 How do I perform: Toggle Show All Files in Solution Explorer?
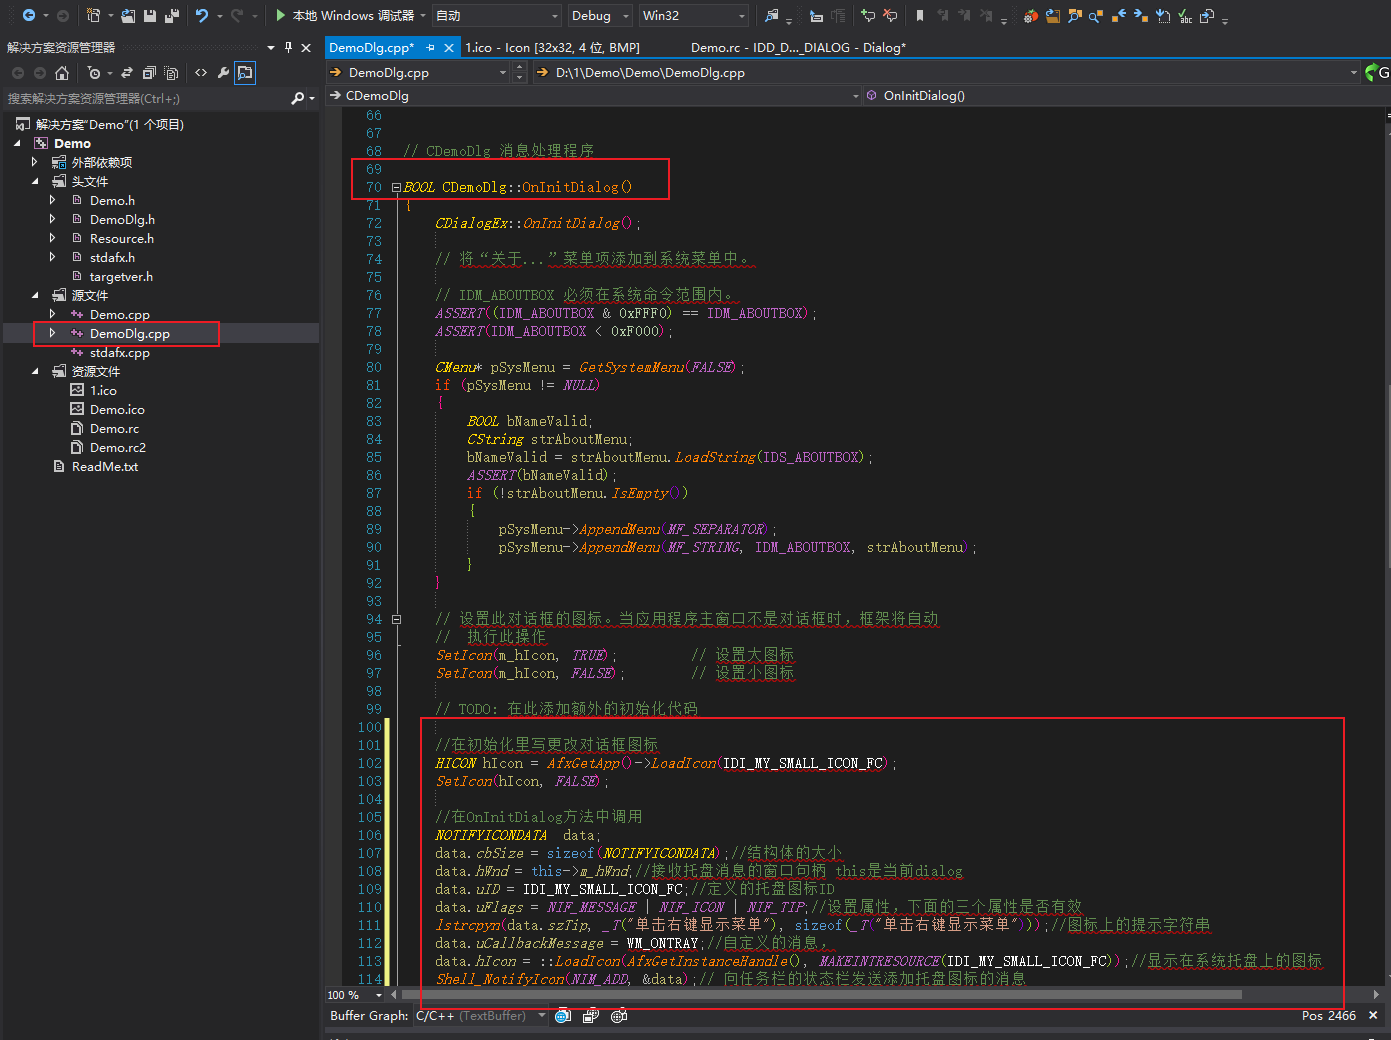(x=171, y=73)
